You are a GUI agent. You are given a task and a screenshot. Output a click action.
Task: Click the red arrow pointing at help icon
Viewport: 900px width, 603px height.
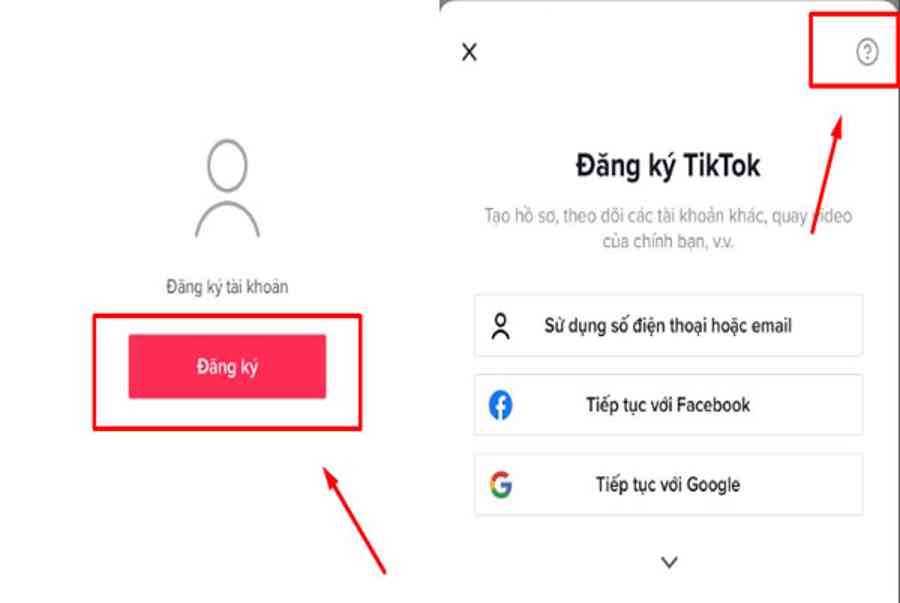click(x=827, y=175)
